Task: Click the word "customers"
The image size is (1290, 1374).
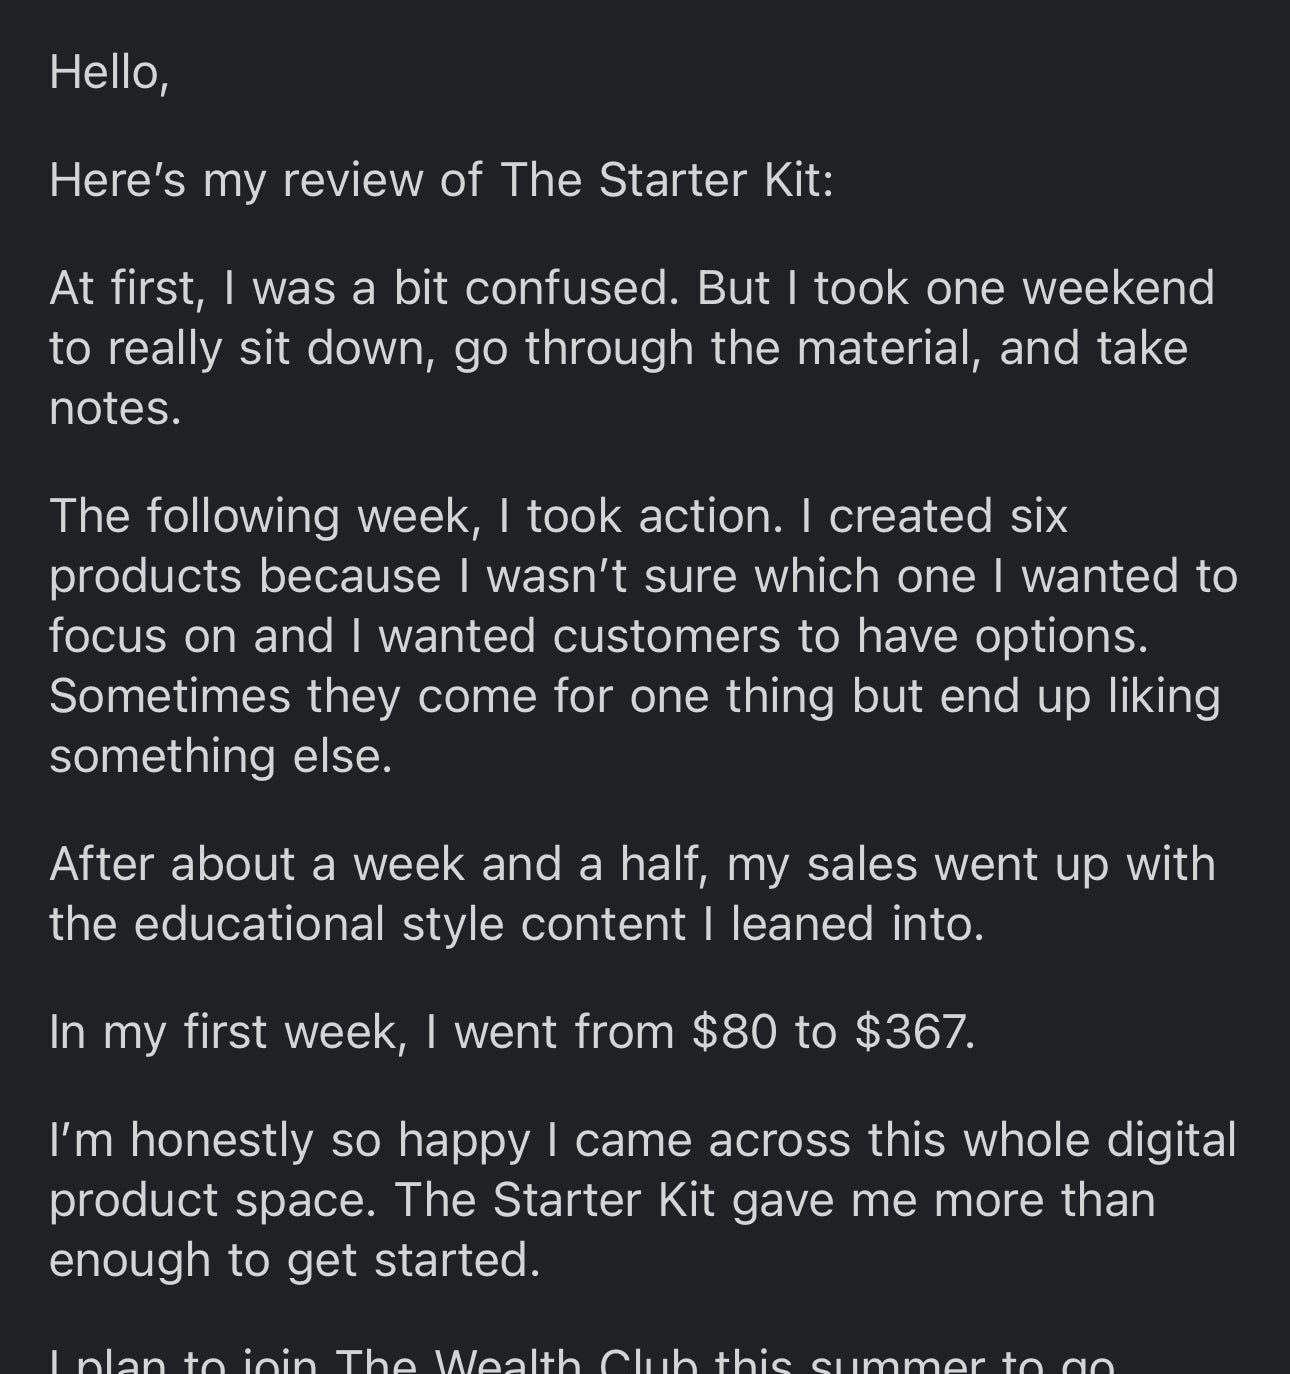Action: tap(666, 636)
